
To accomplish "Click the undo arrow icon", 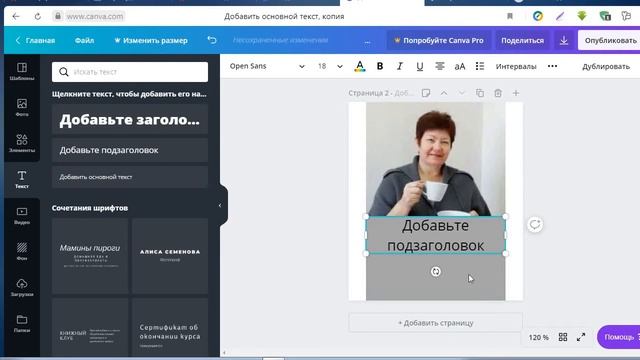I will click(x=212, y=40).
